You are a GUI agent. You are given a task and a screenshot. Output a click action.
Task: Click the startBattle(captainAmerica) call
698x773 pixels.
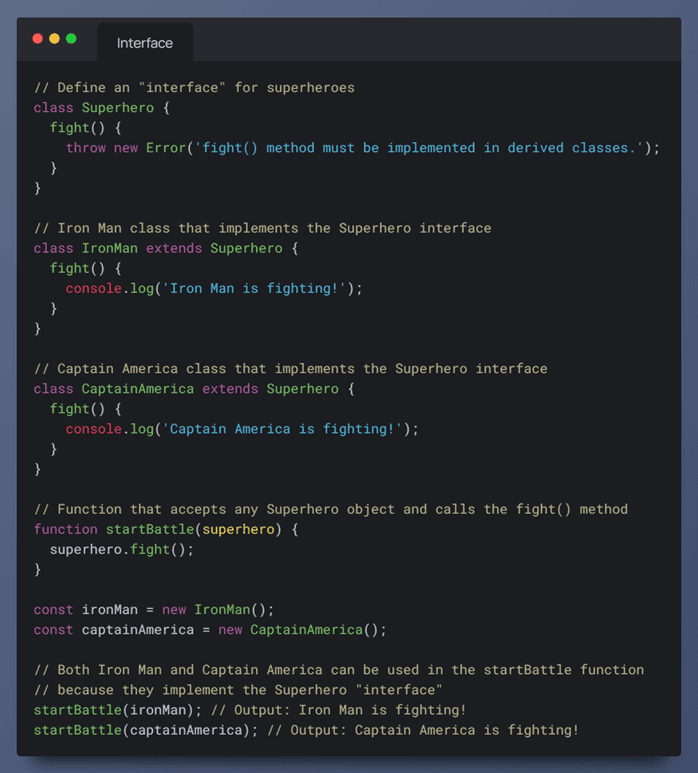click(146, 730)
